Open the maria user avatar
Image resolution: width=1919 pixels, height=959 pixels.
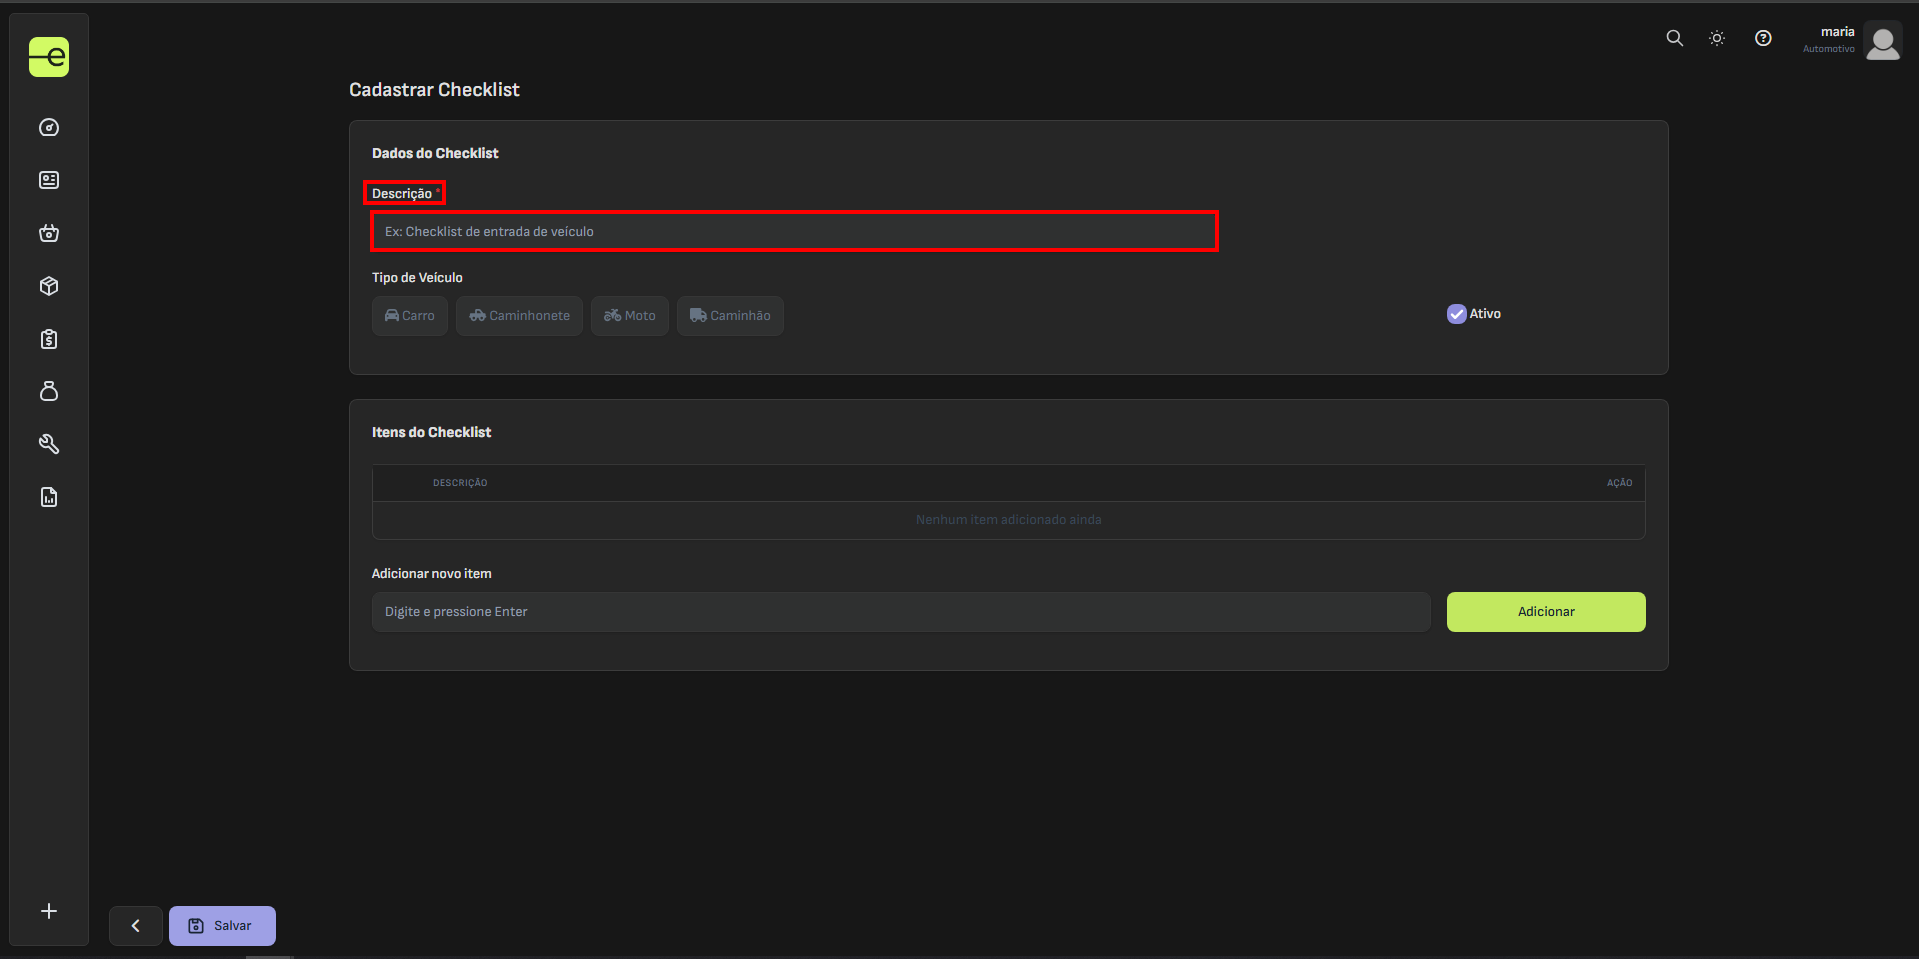click(1883, 42)
